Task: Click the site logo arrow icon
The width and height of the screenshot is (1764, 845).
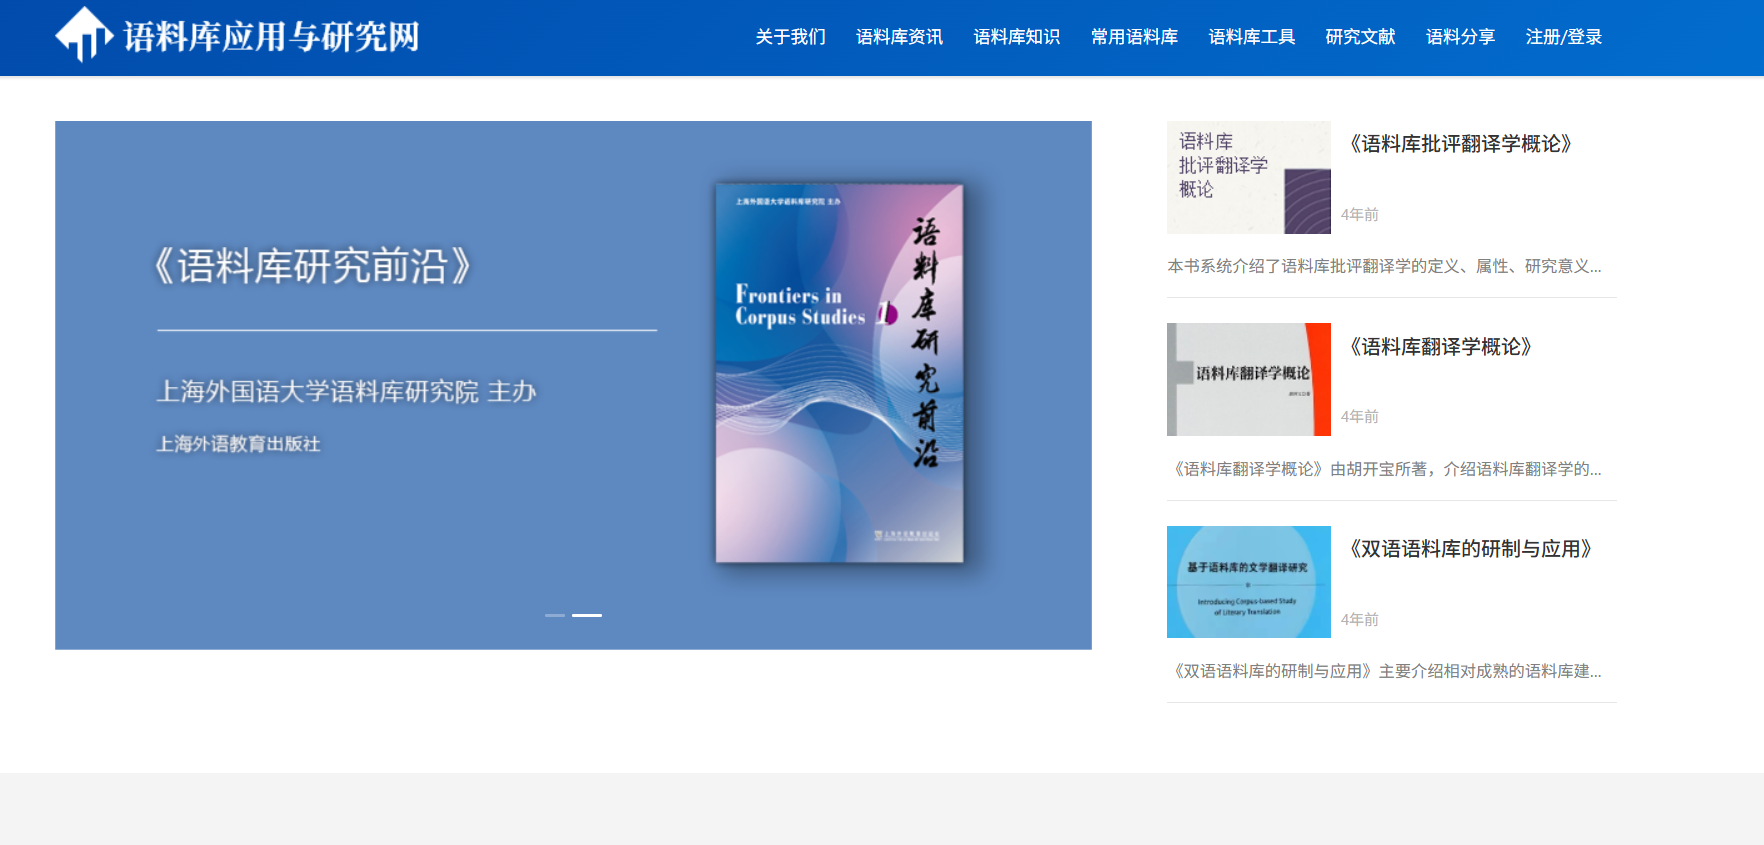Action: point(83,34)
